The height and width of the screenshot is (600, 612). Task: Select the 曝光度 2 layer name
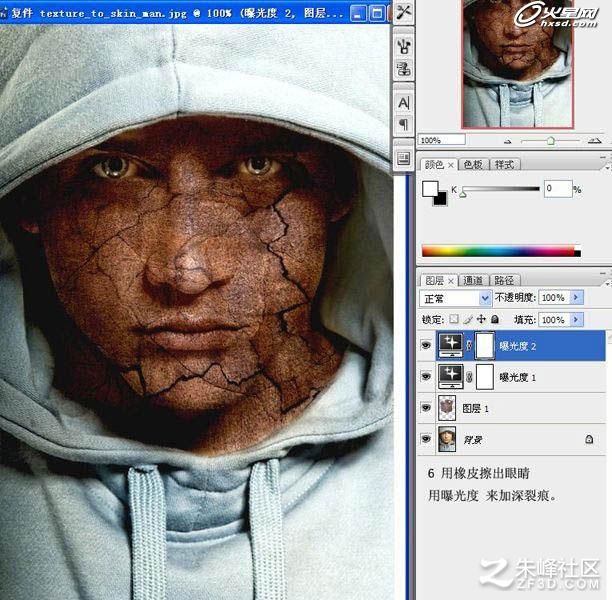pos(518,346)
